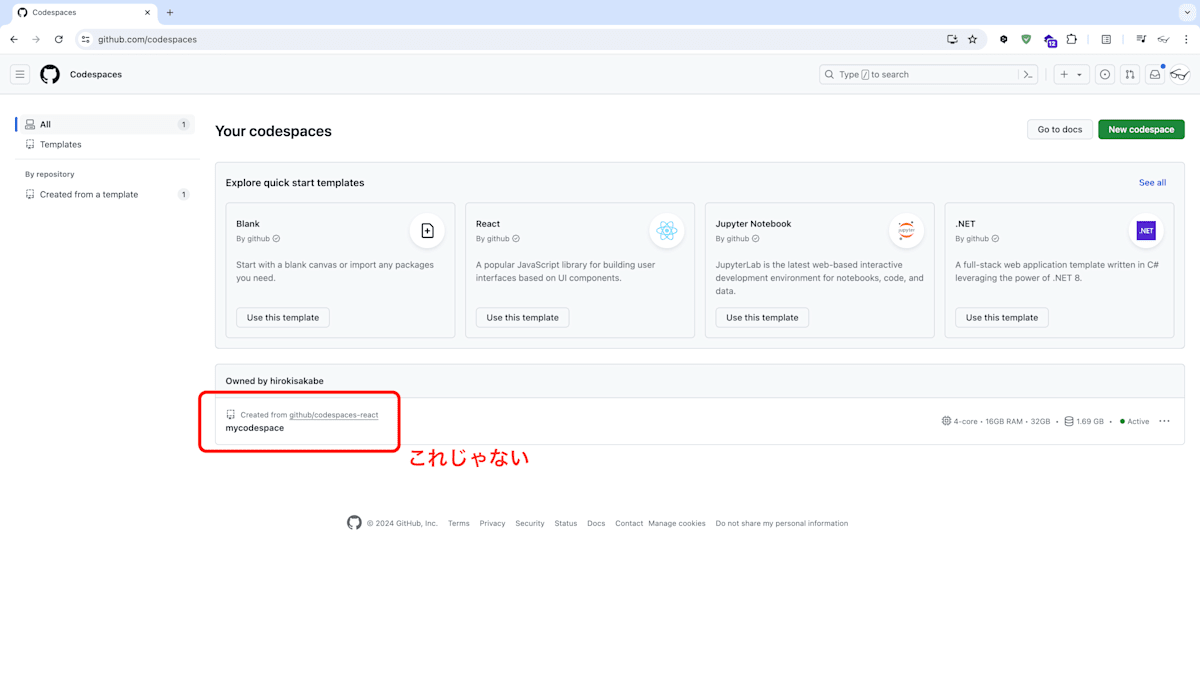
Task: Click the See all templates link
Action: coord(1152,182)
